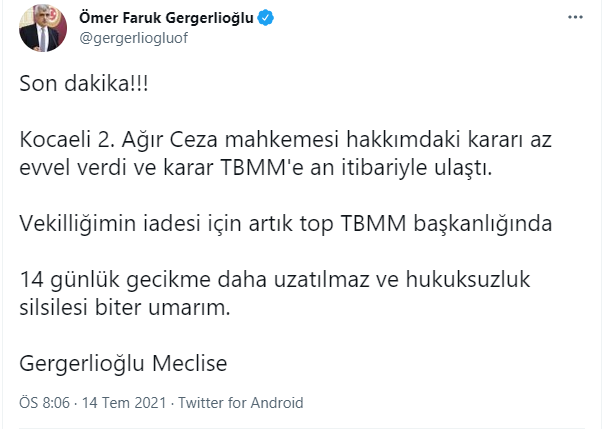Click the blue verified badge

pos(266,18)
